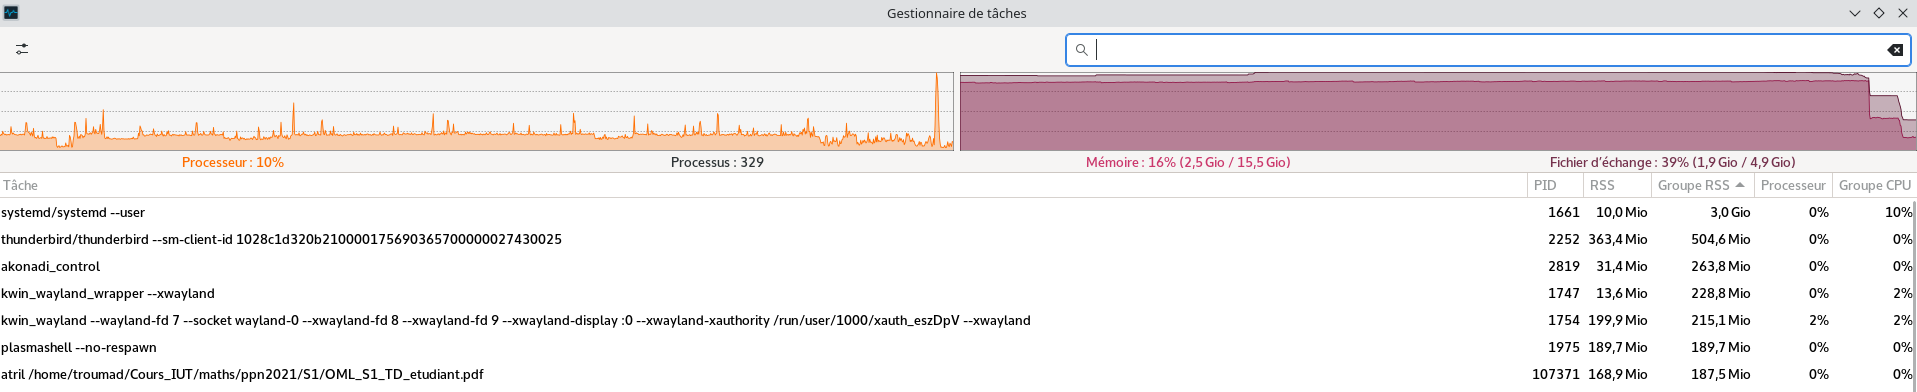Click the memory and swap usage graph

click(1438, 111)
